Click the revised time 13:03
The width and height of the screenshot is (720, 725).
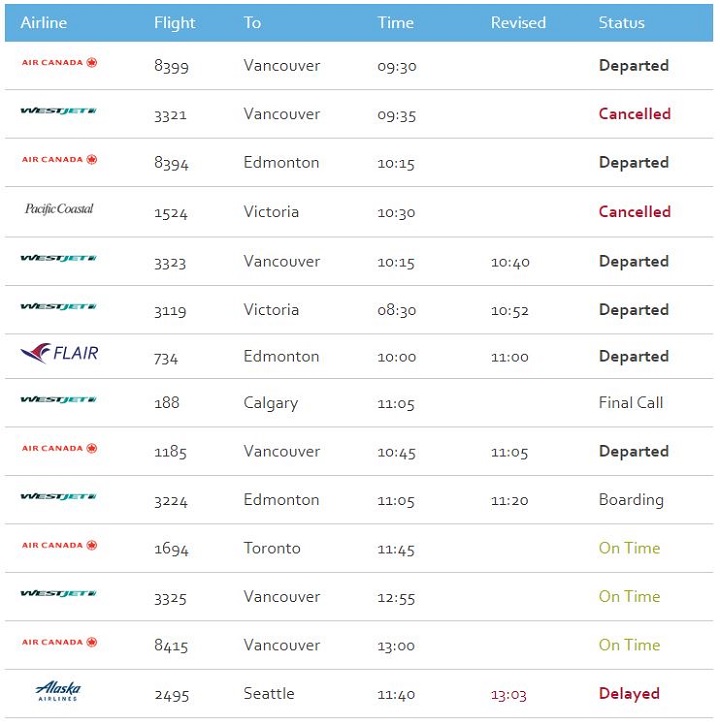509,694
